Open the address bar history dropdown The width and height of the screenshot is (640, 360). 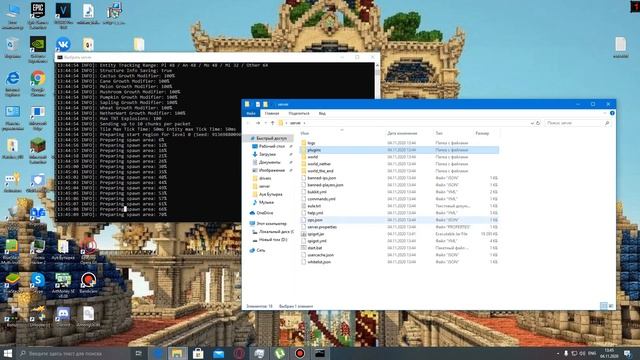point(532,123)
